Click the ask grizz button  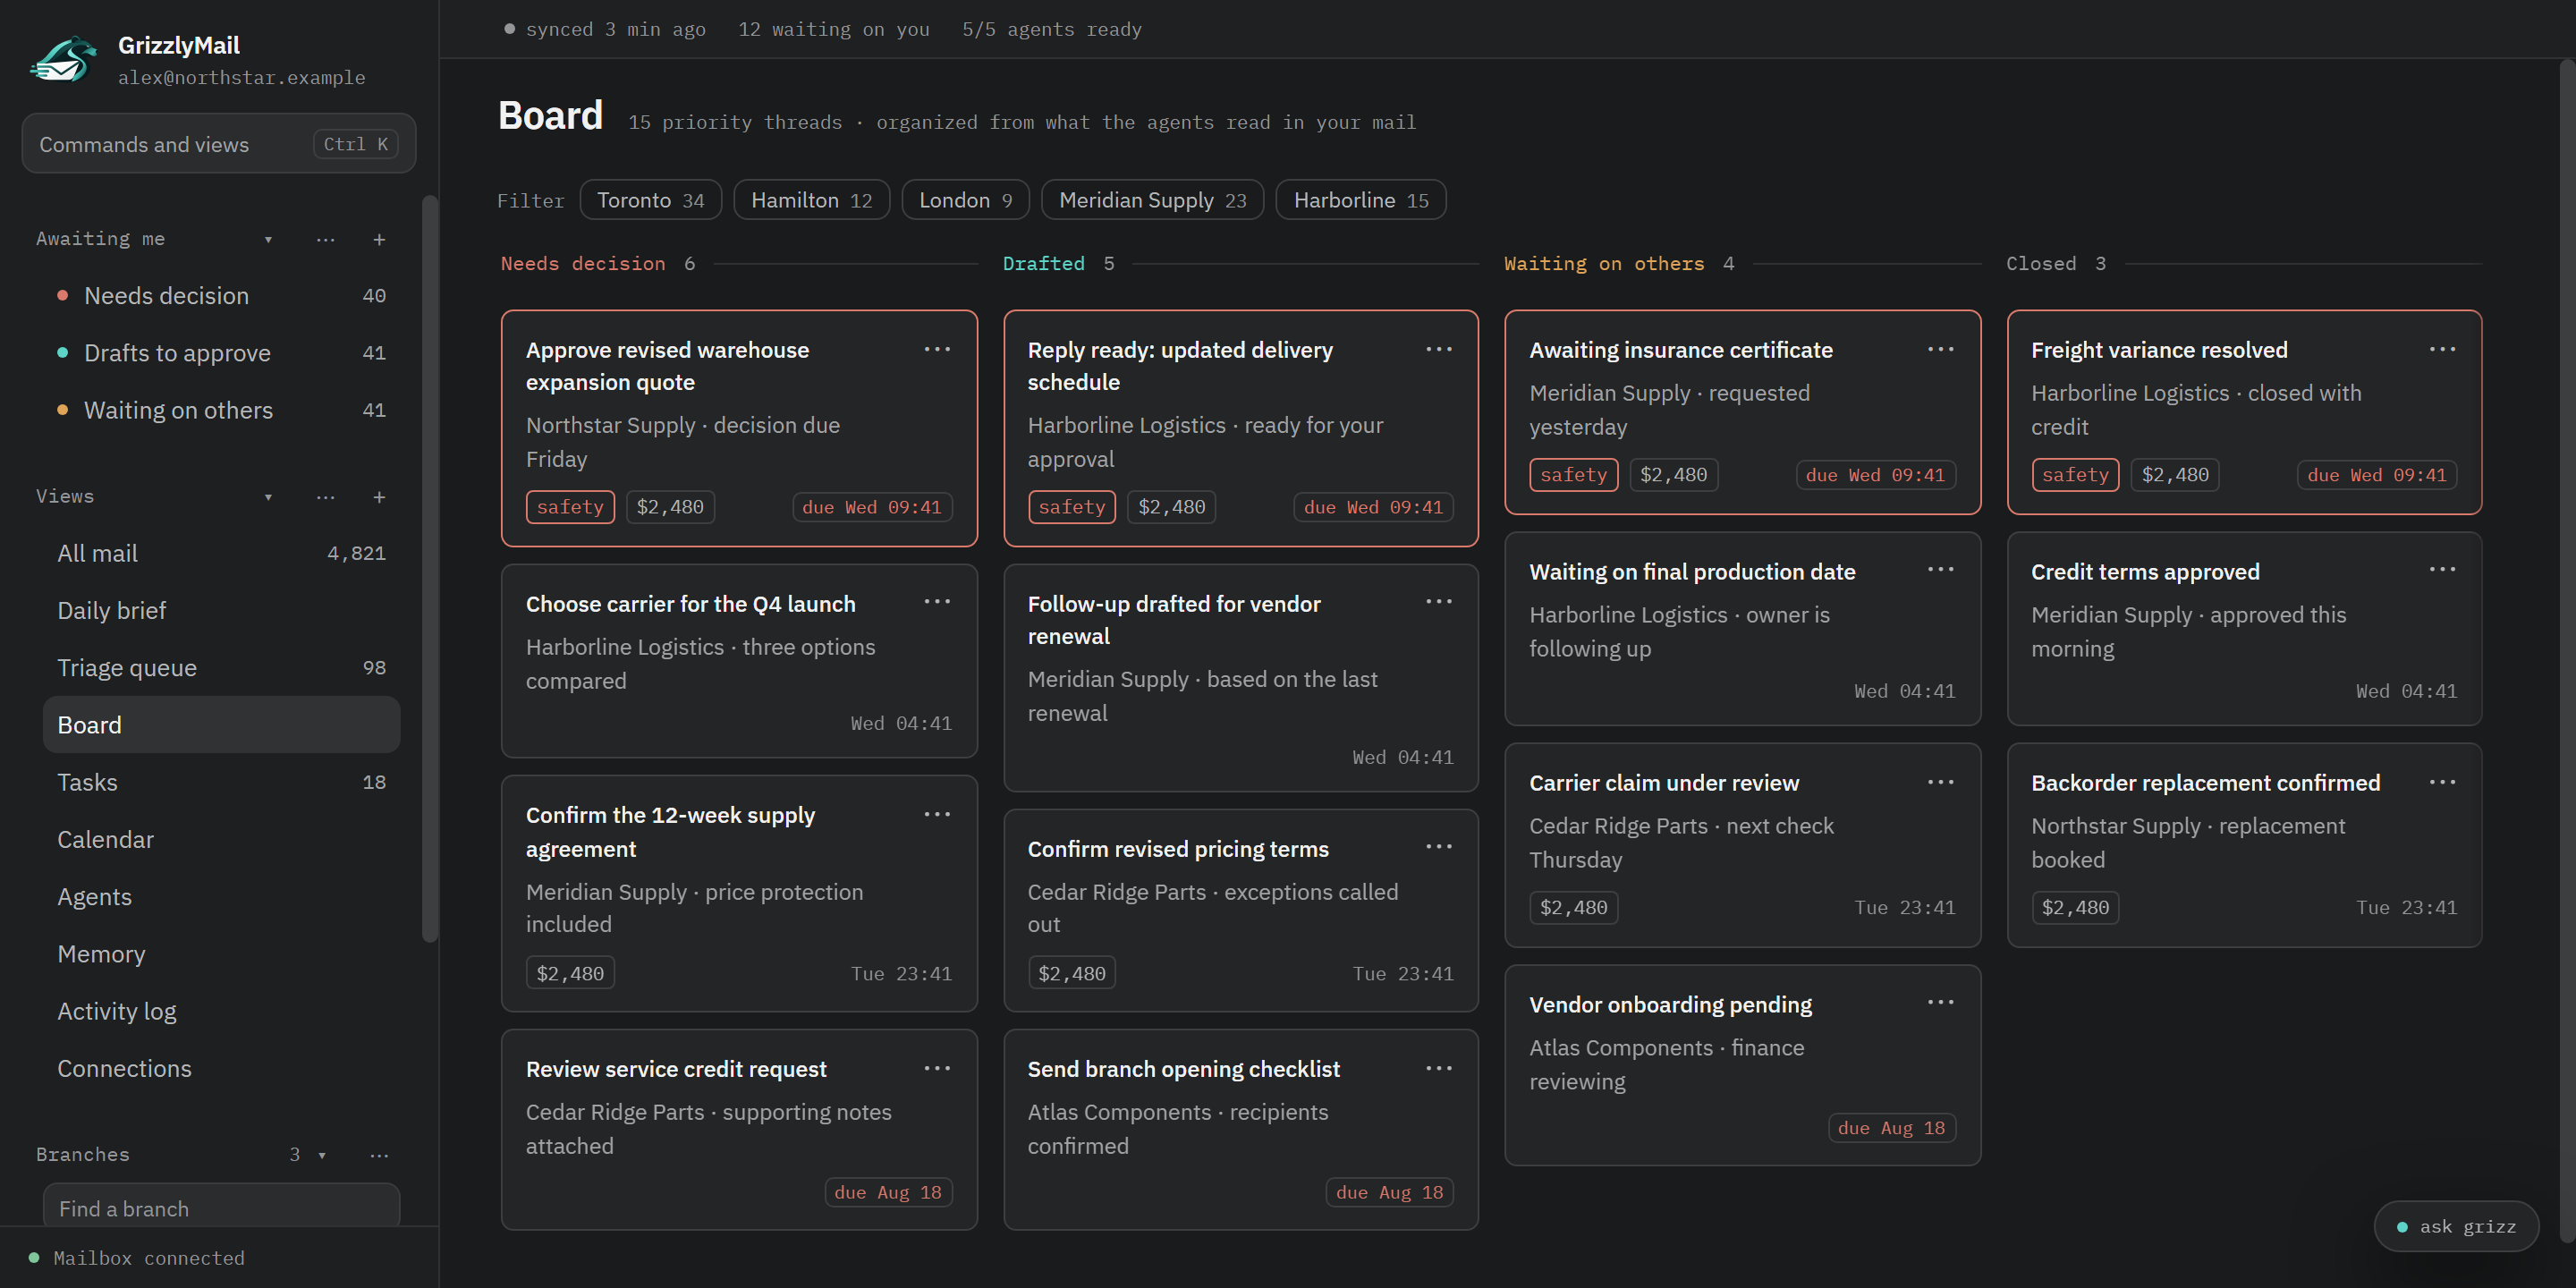2456,1226
